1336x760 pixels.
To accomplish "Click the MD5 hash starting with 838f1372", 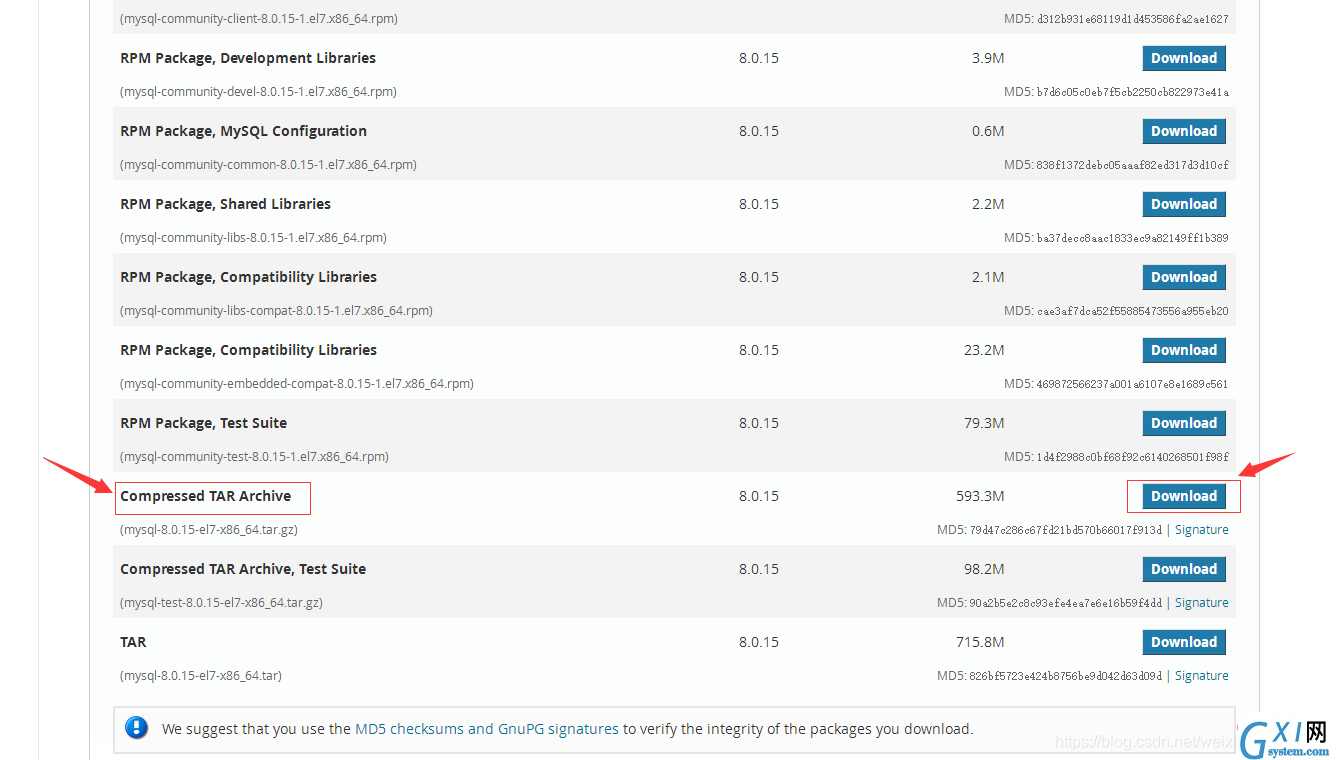I will [x=1134, y=165].
